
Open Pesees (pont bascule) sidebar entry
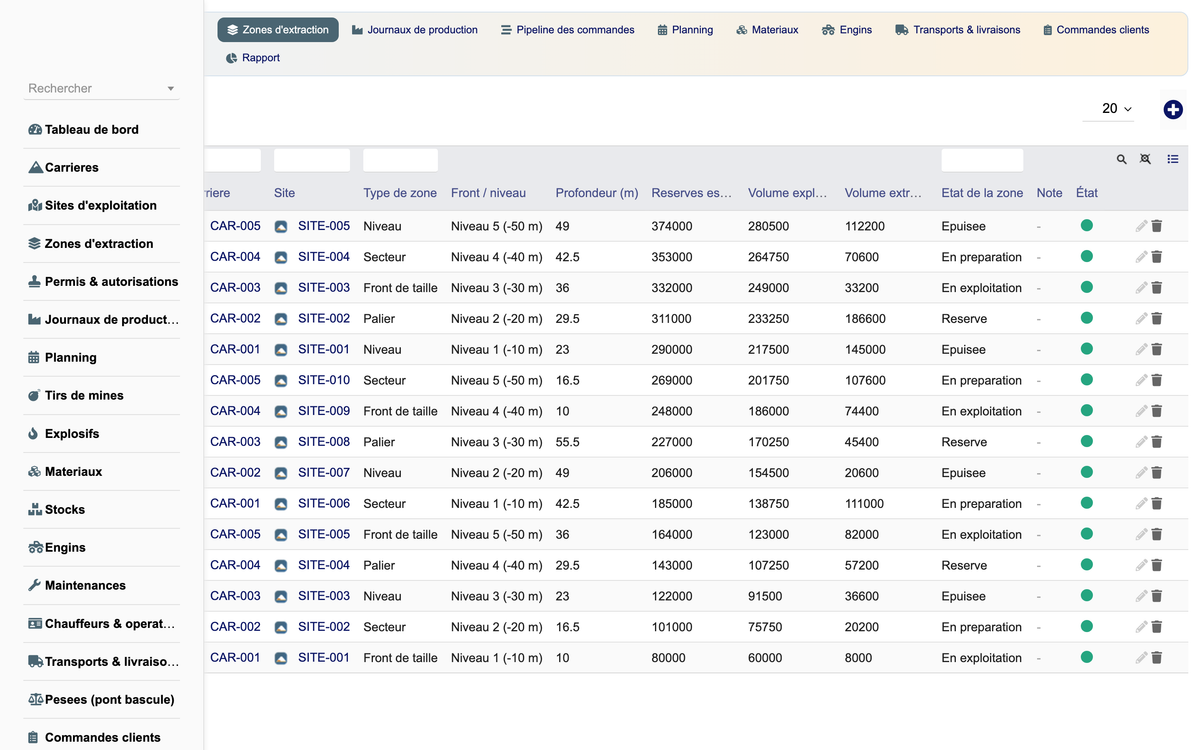pos(101,700)
